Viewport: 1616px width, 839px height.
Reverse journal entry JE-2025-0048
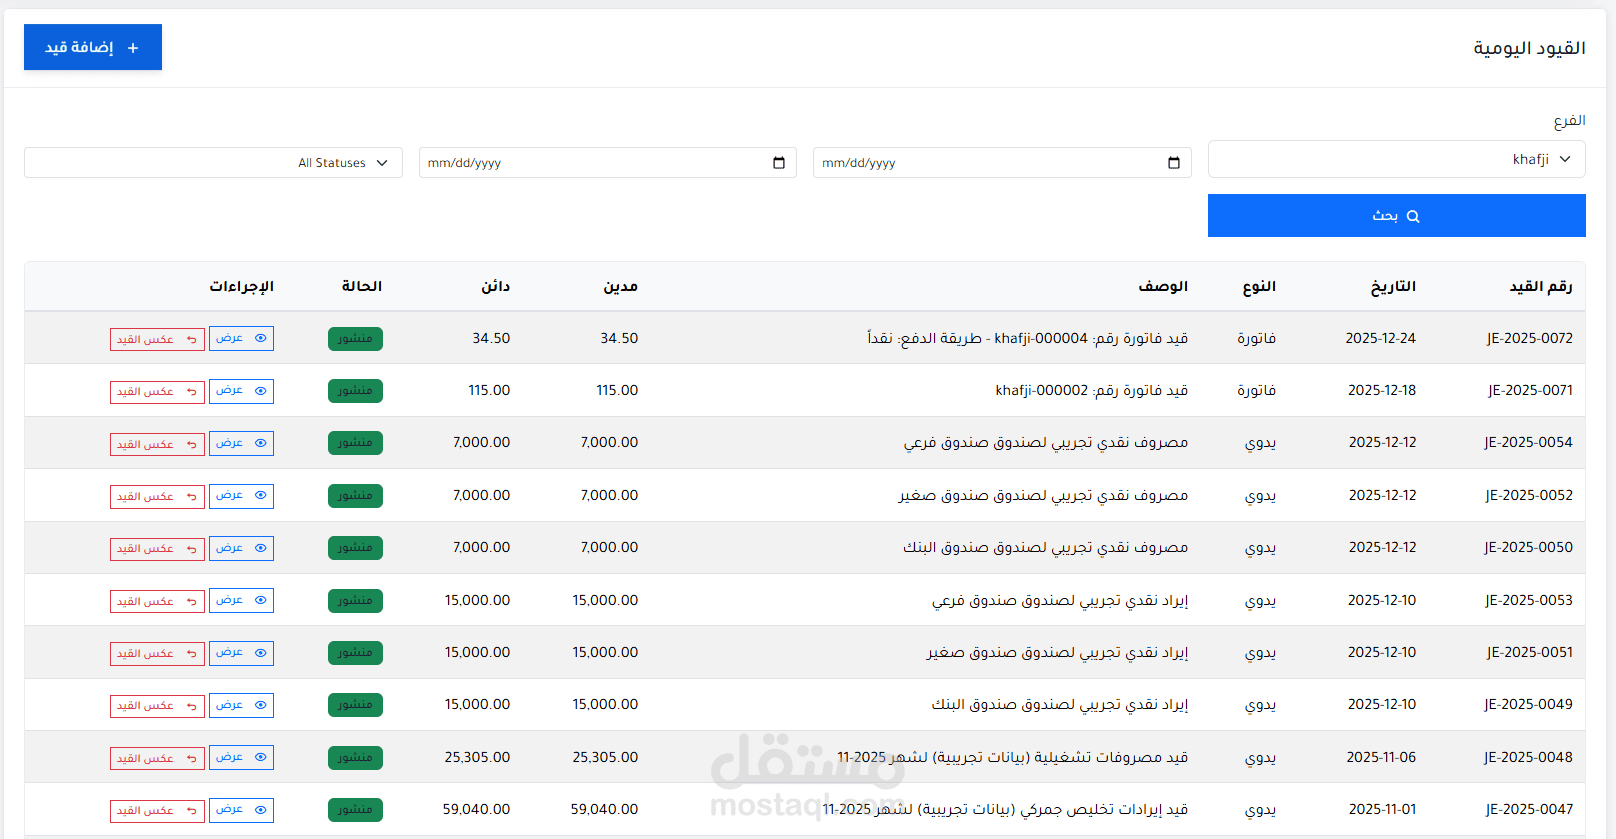157,759
